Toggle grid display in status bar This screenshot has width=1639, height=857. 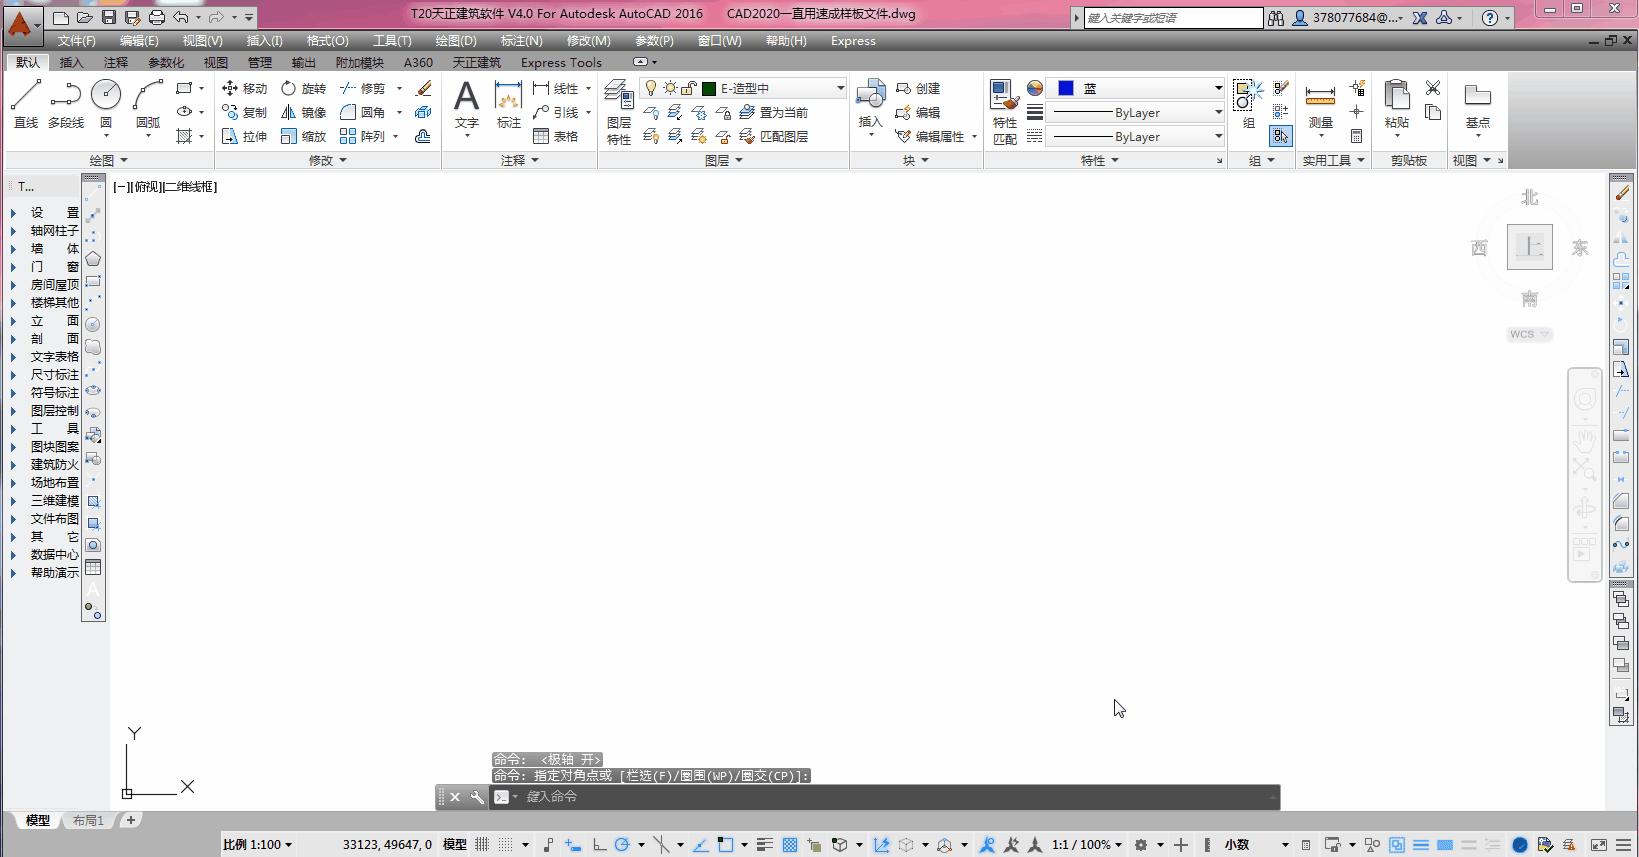[482, 845]
